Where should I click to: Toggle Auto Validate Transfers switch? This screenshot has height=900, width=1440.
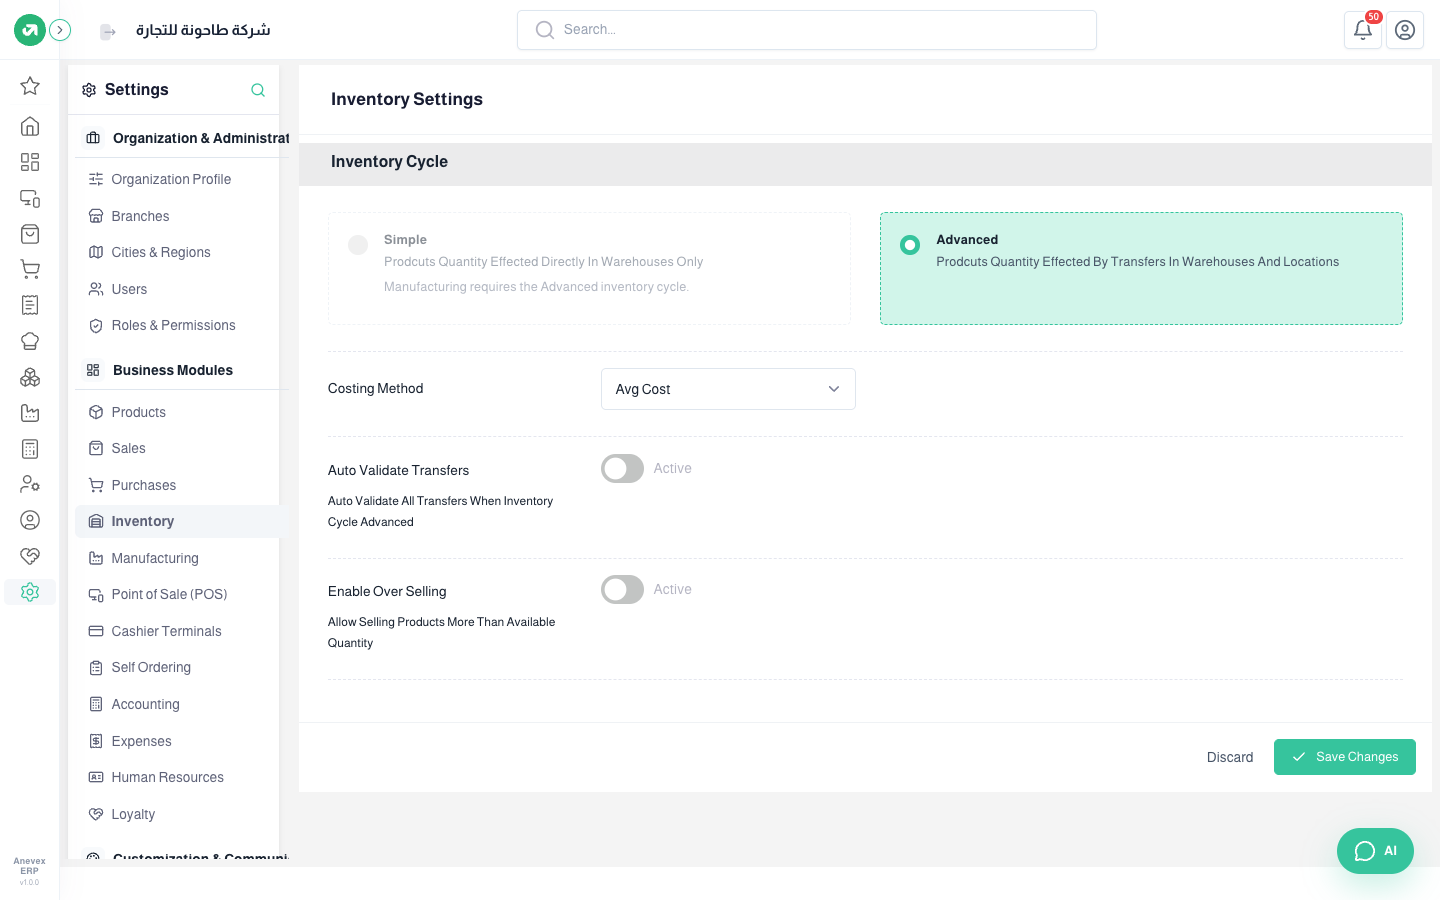tap(622, 468)
